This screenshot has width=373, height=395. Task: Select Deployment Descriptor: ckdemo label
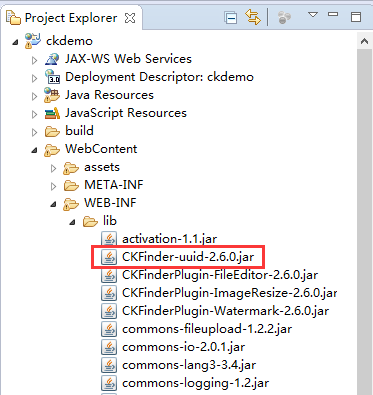(x=159, y=77)
